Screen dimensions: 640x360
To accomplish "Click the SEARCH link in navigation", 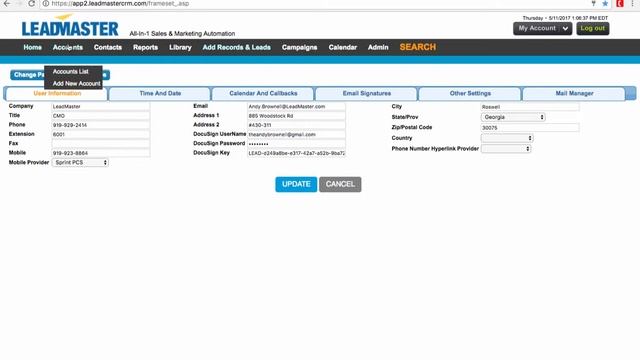I will (x=418, y=47).
